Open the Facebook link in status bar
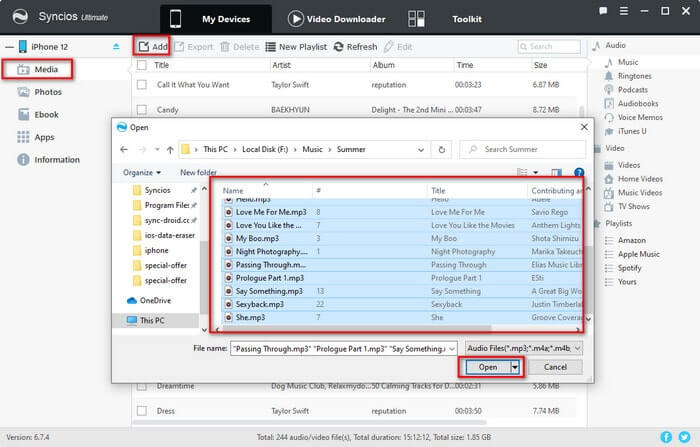700x447 pixels. [666, 437]
